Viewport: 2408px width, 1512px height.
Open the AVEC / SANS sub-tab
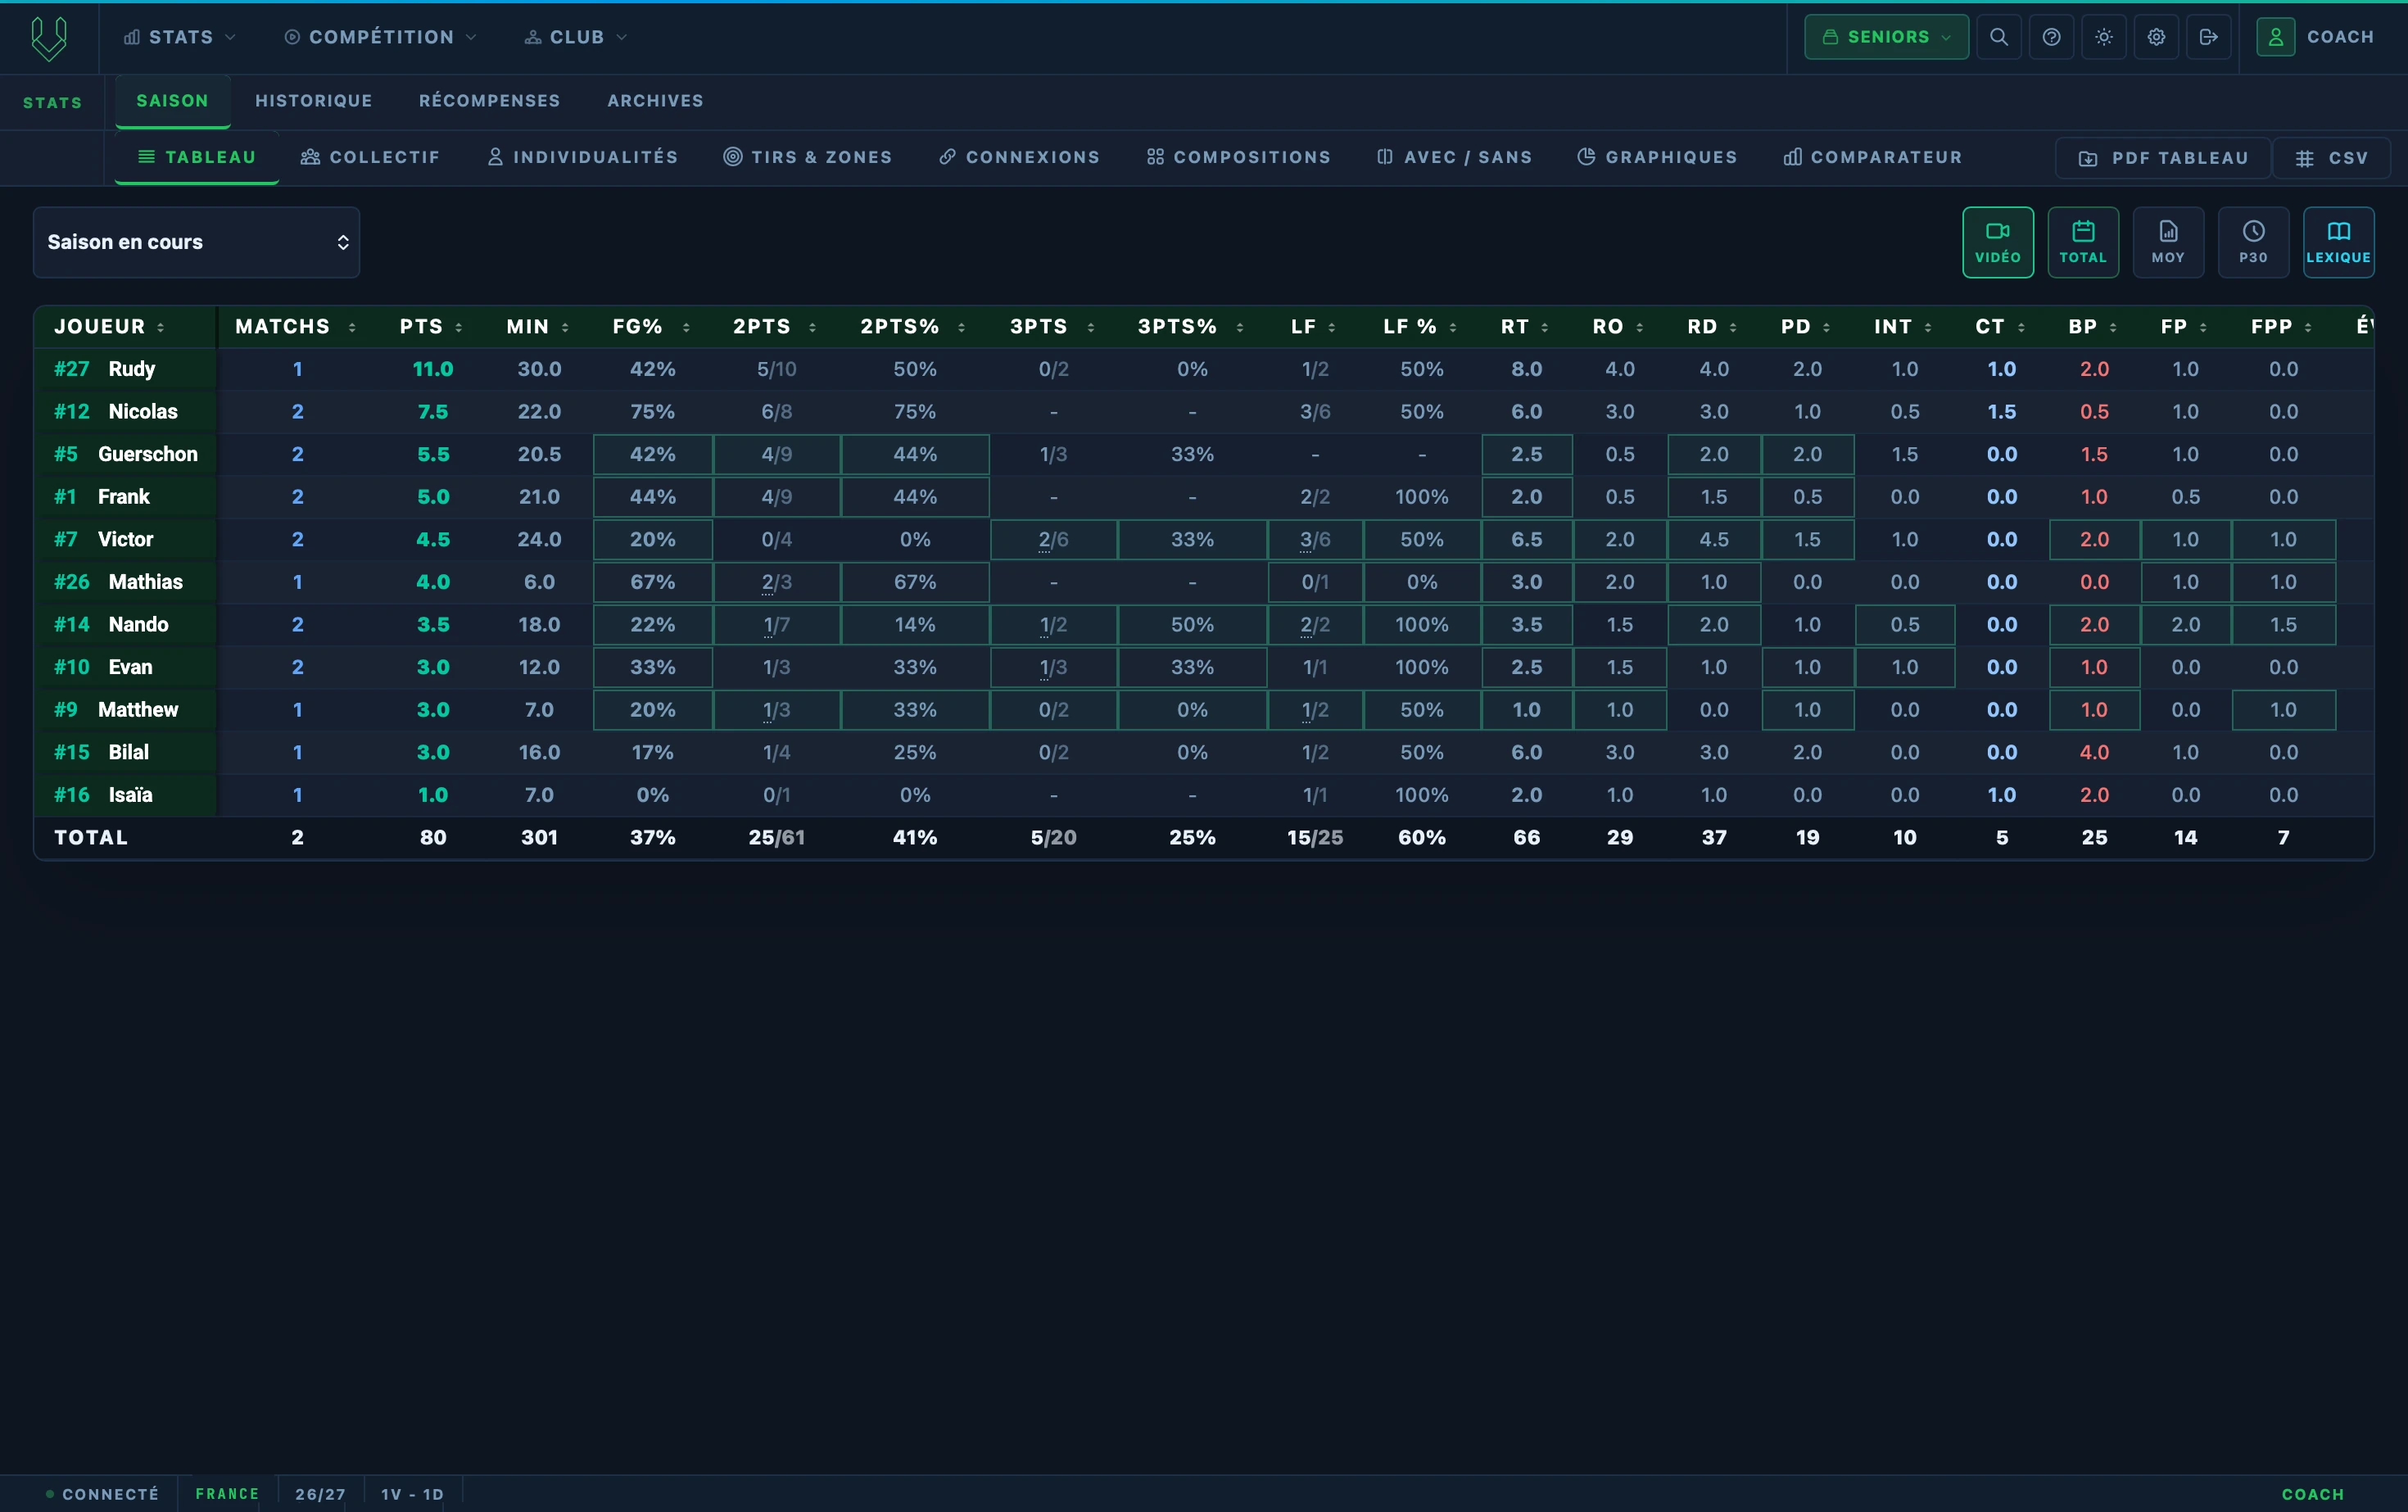coord(1455,157)
